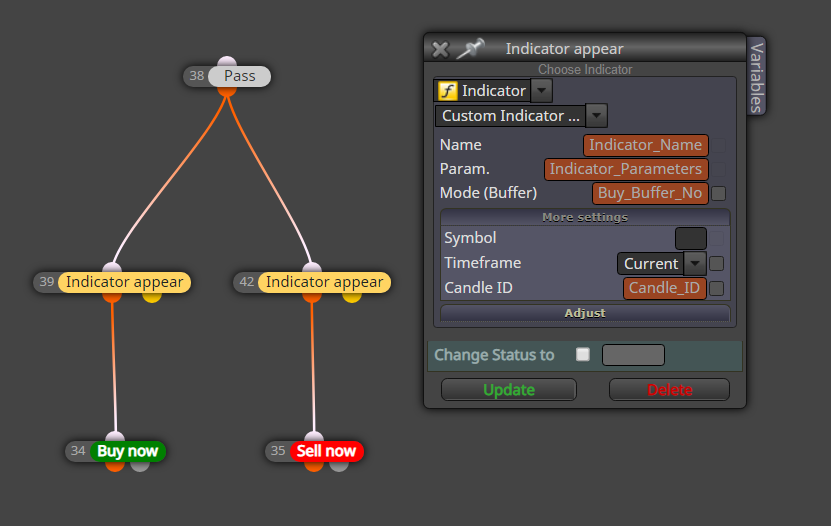Click the yellow output connector of node 39

pos(152,298)
